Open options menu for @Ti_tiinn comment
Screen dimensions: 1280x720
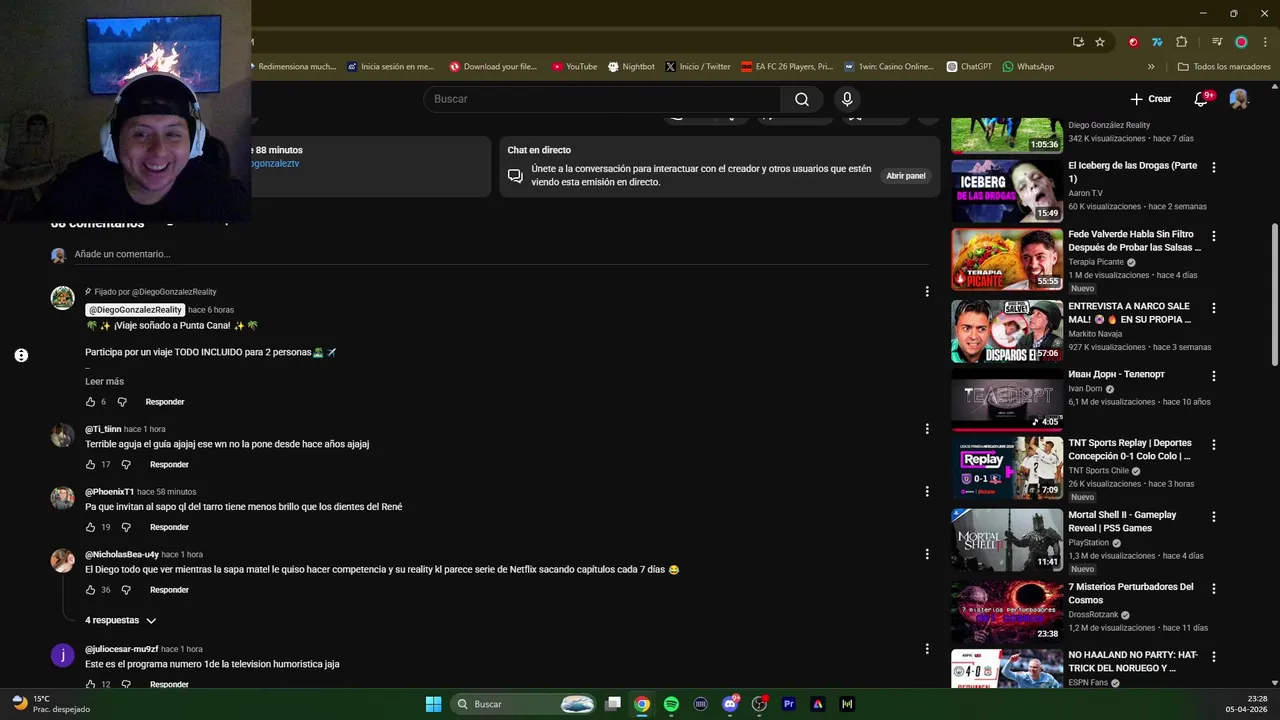pyautogui.click(x=927, y=429)
